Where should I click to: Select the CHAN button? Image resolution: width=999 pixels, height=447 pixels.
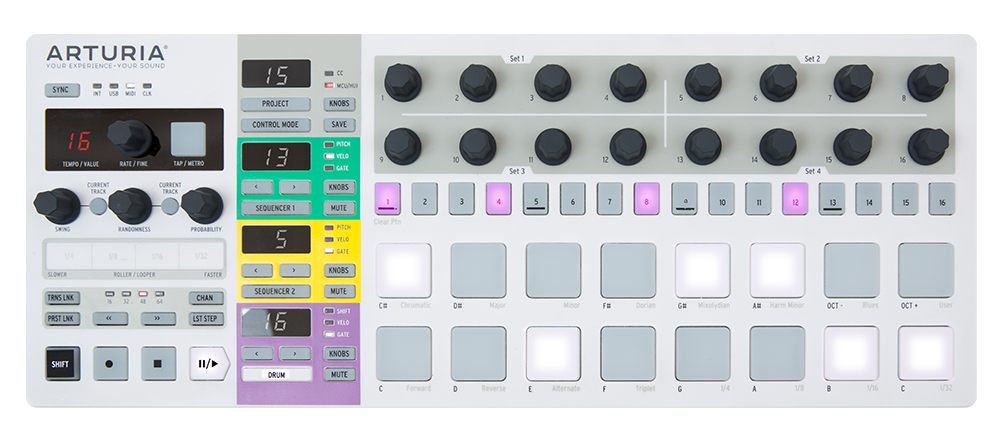[205, 298]
